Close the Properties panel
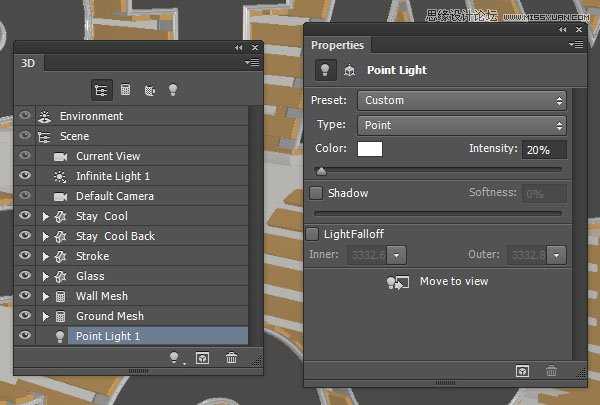 coord(579,29)
